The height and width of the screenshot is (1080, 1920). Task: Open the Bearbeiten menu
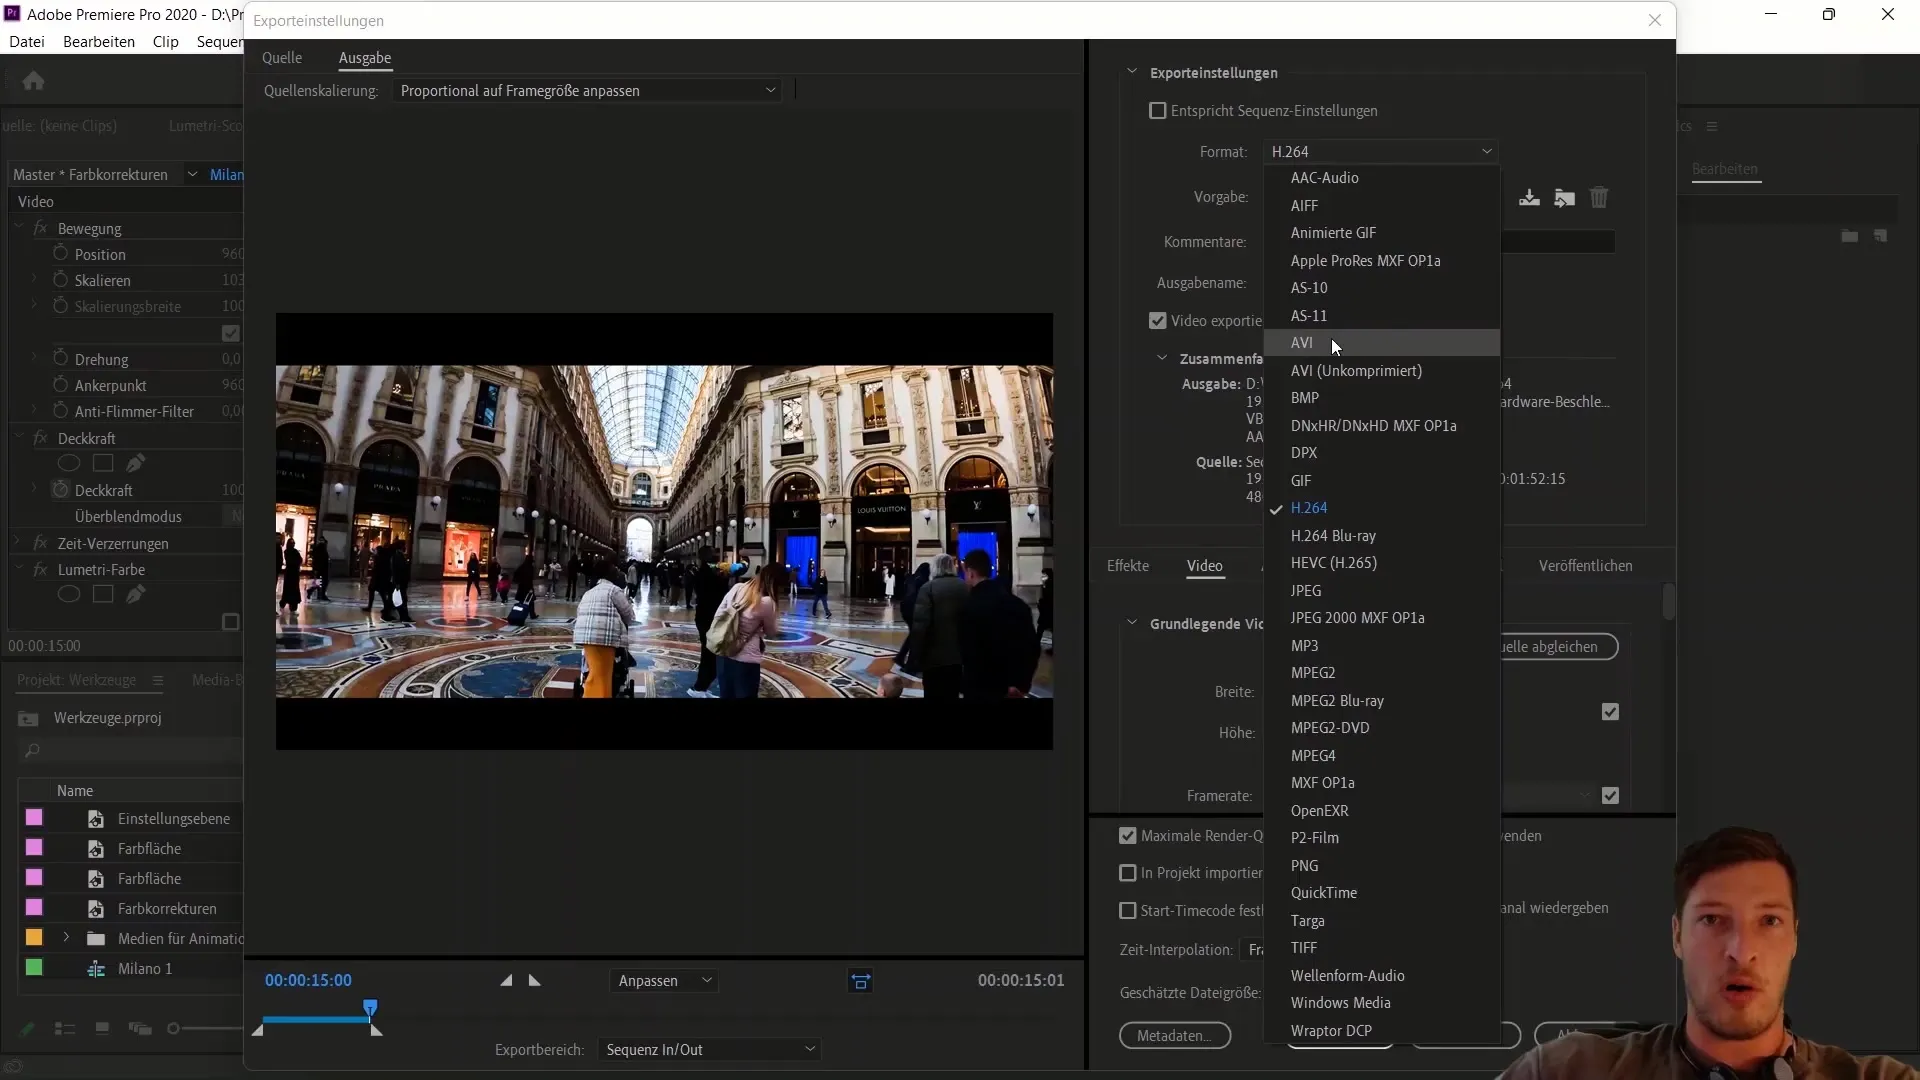tap(99, 42)
